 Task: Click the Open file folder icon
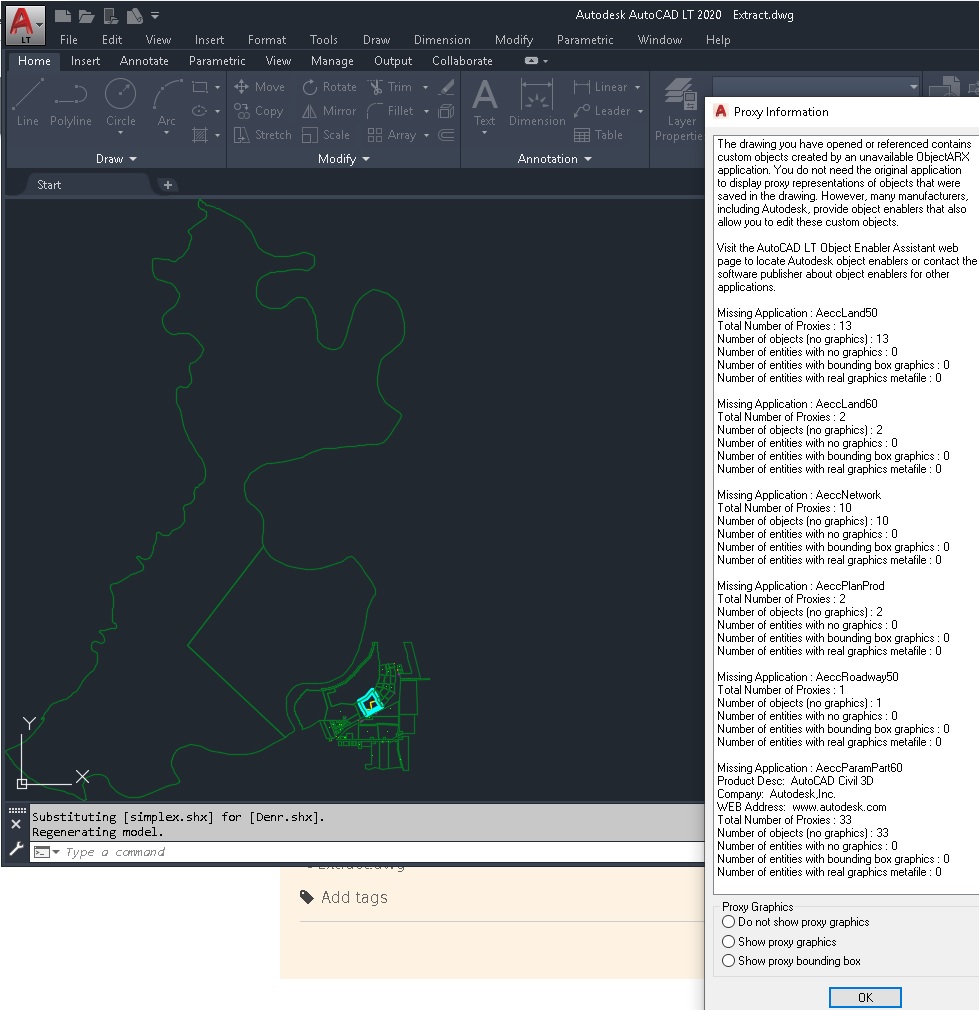[86, 15]
